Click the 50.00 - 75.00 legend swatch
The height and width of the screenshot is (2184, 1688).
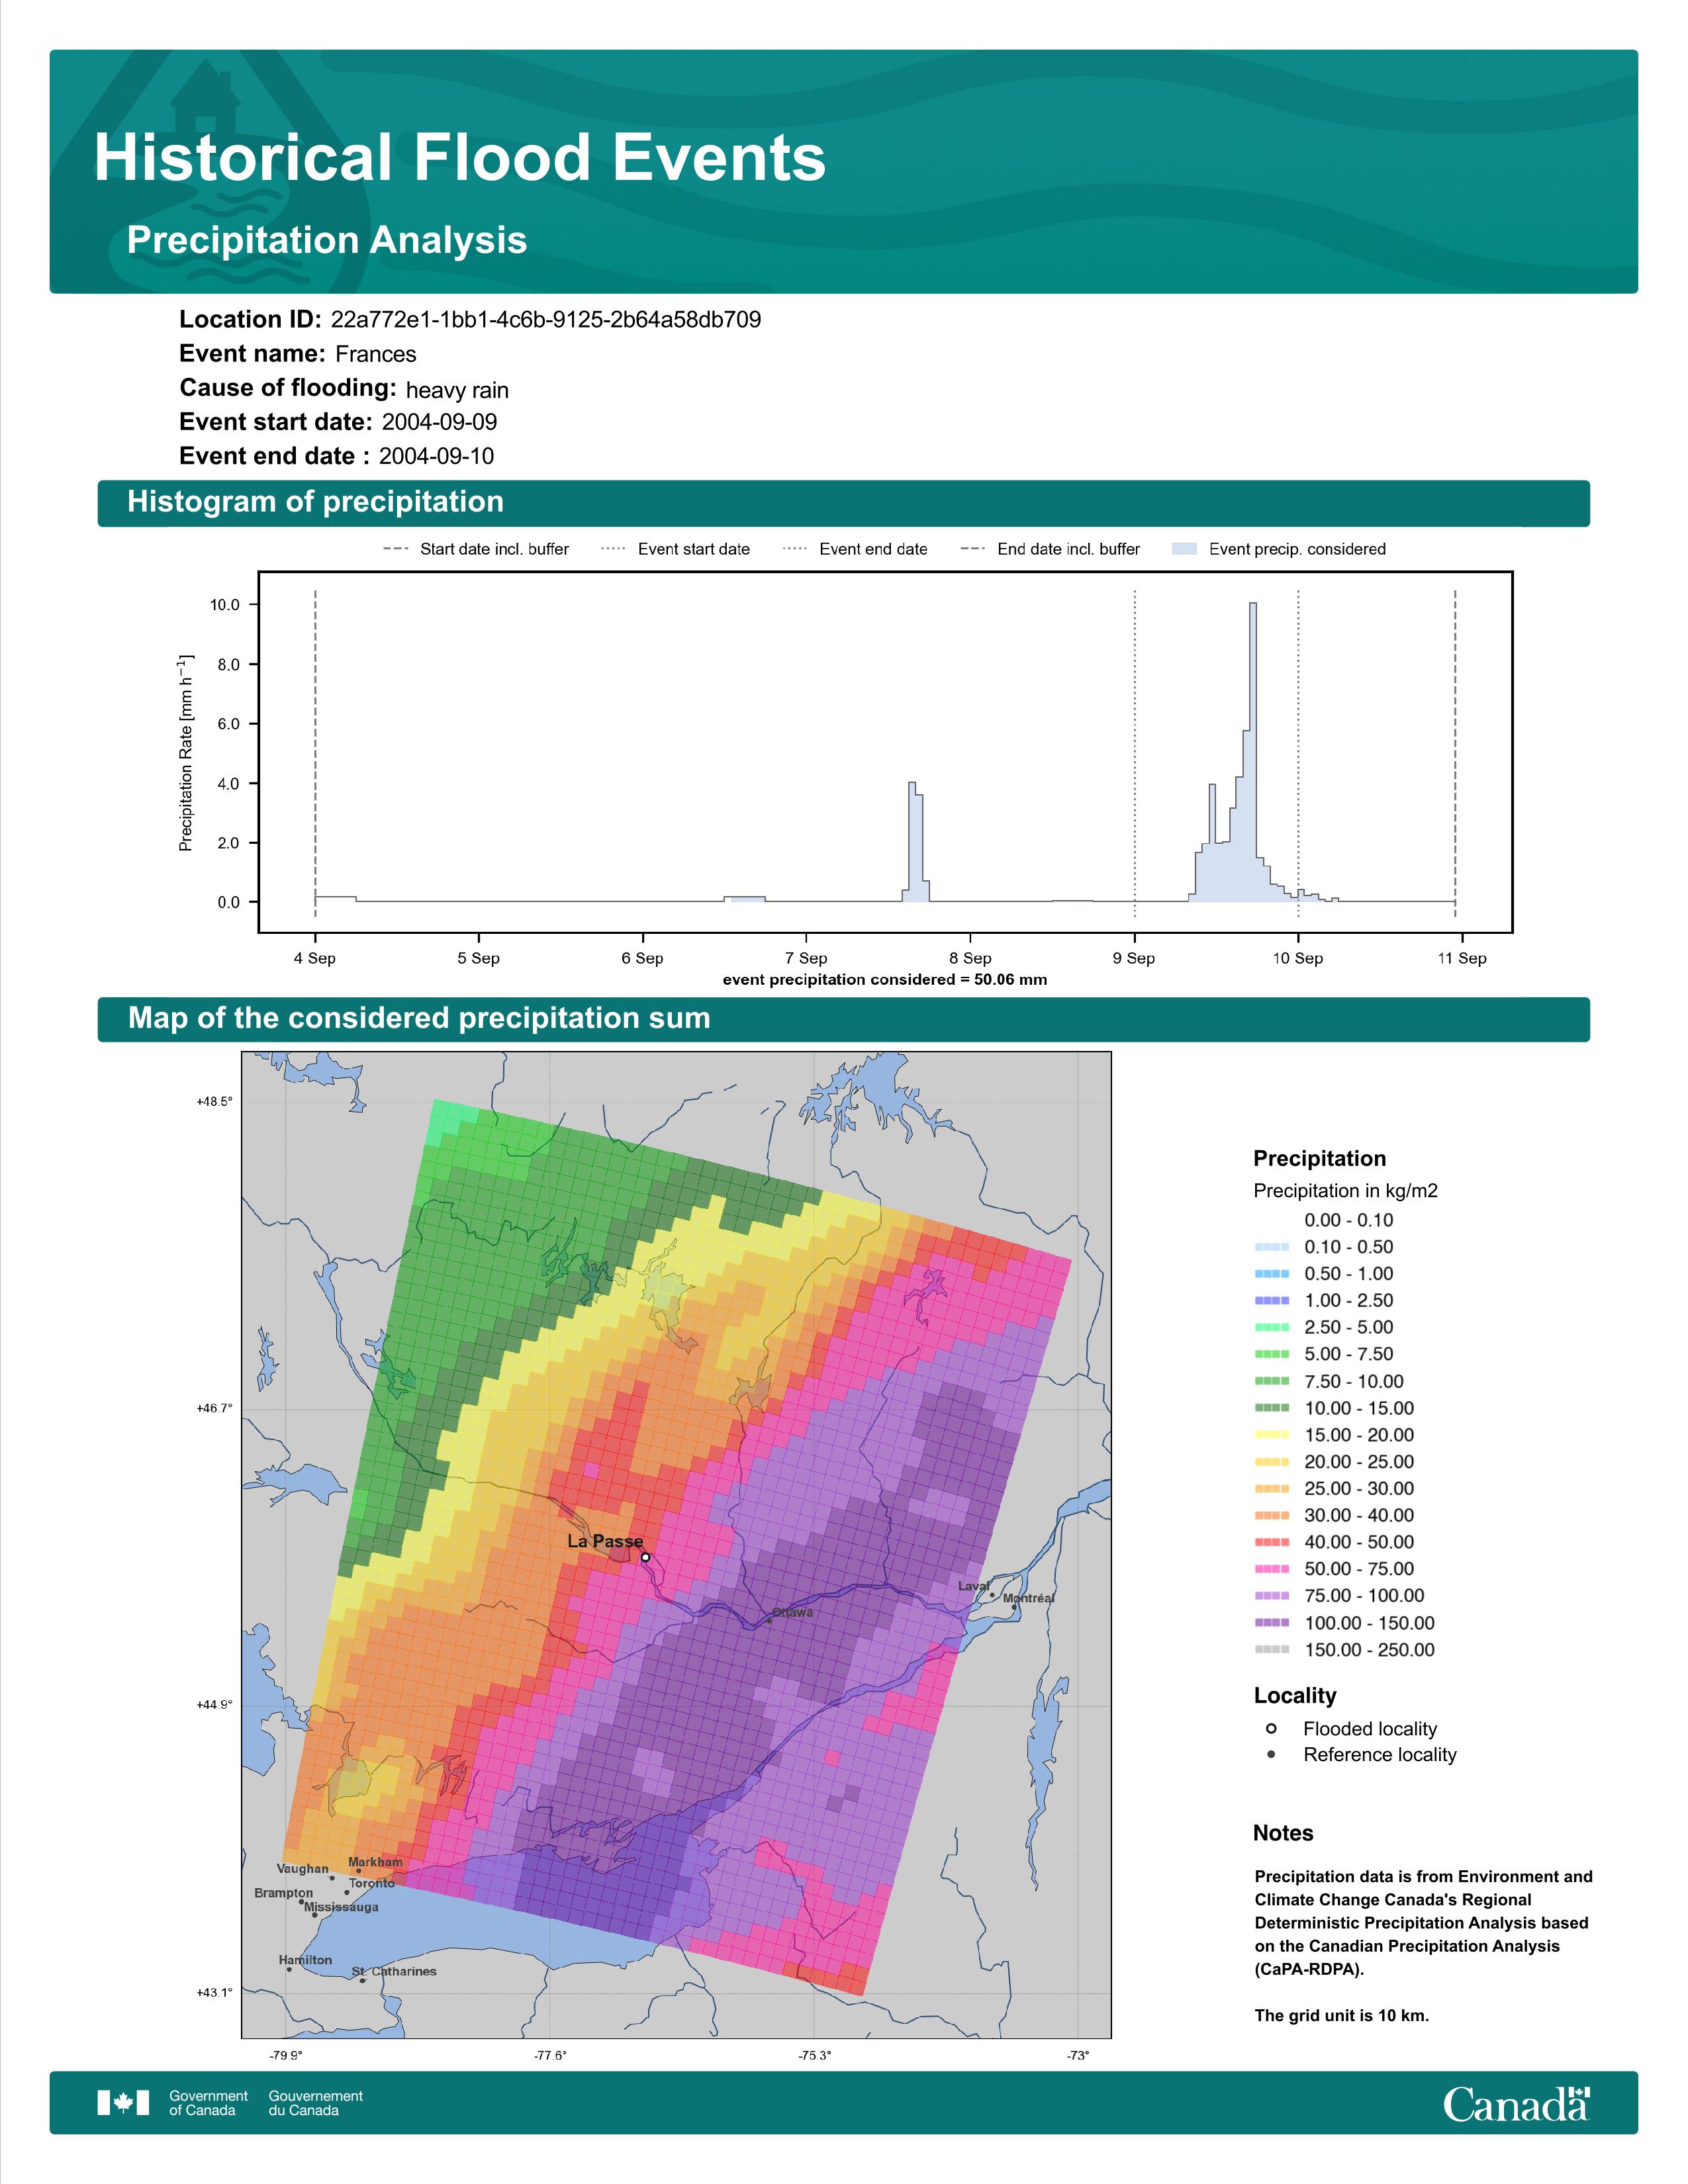point(1271,1569)
